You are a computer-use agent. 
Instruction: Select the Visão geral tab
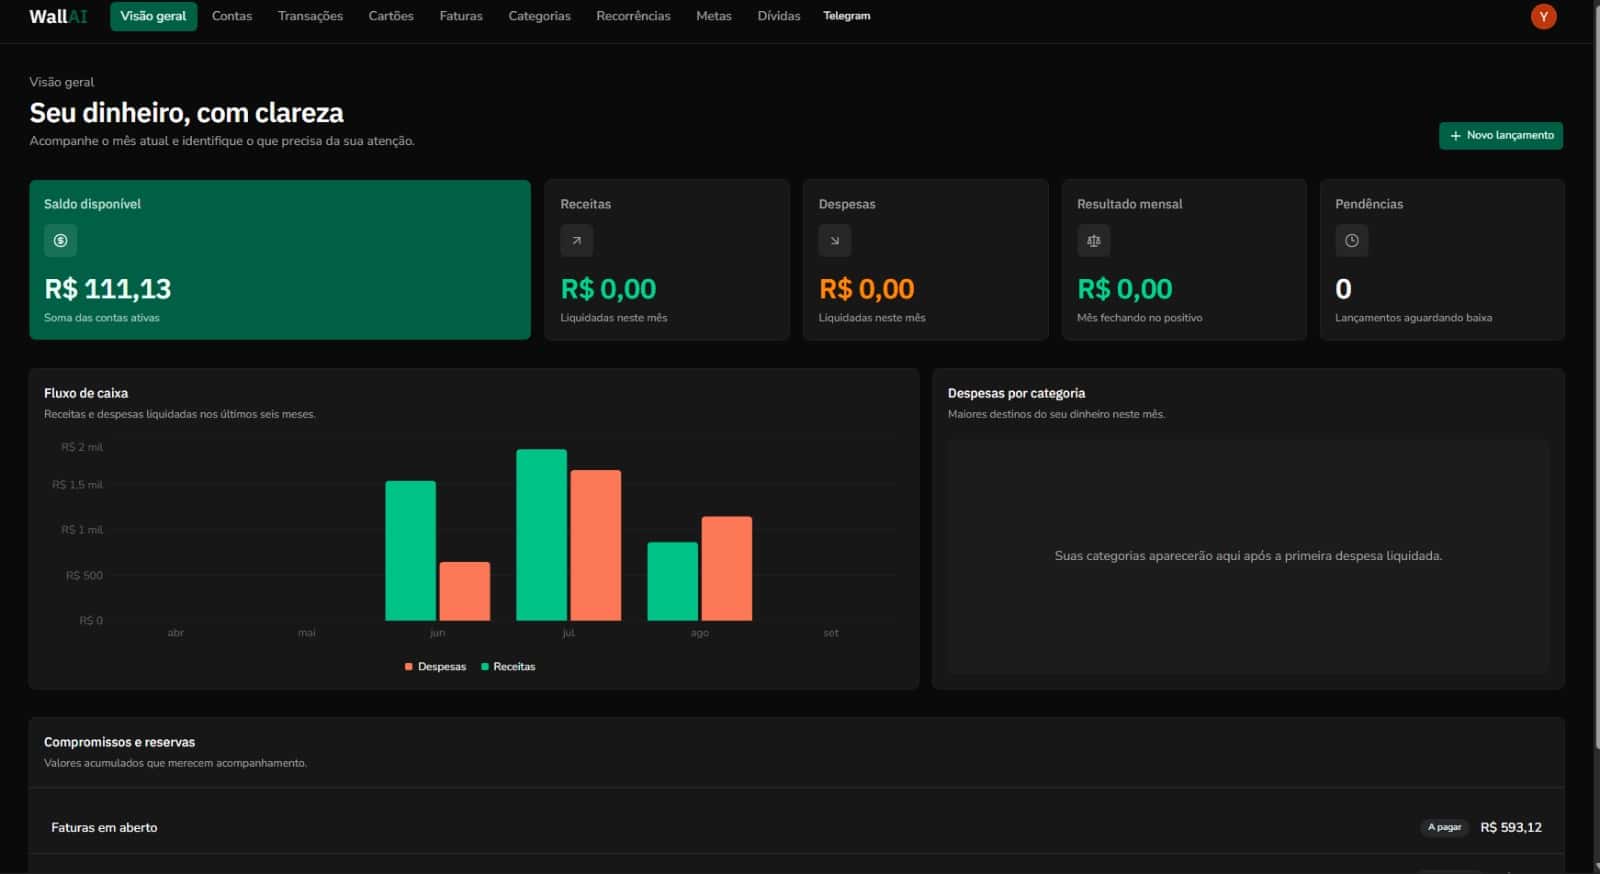click(153, 16)
